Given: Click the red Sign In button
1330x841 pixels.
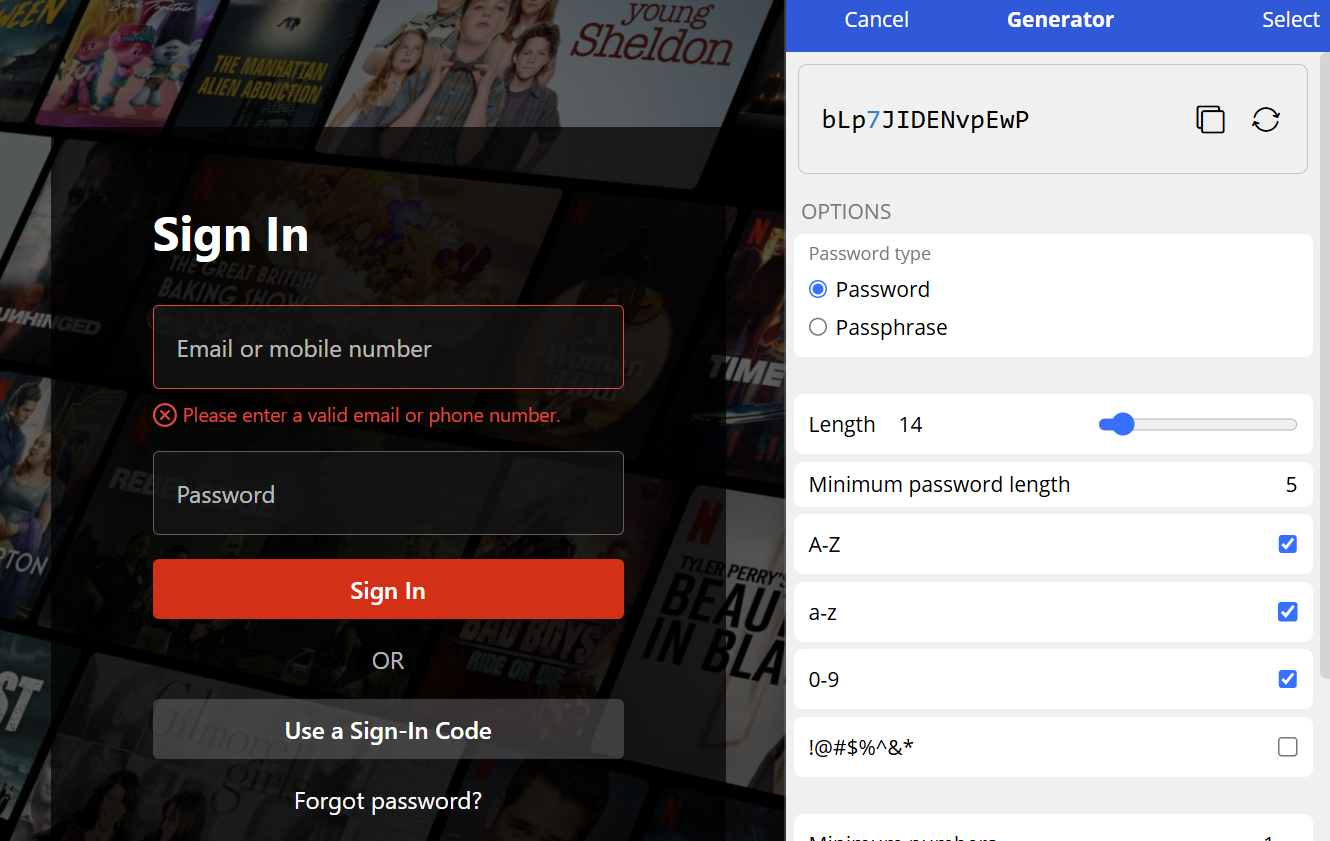Looking at the screenshot, I should coord(388,589).
